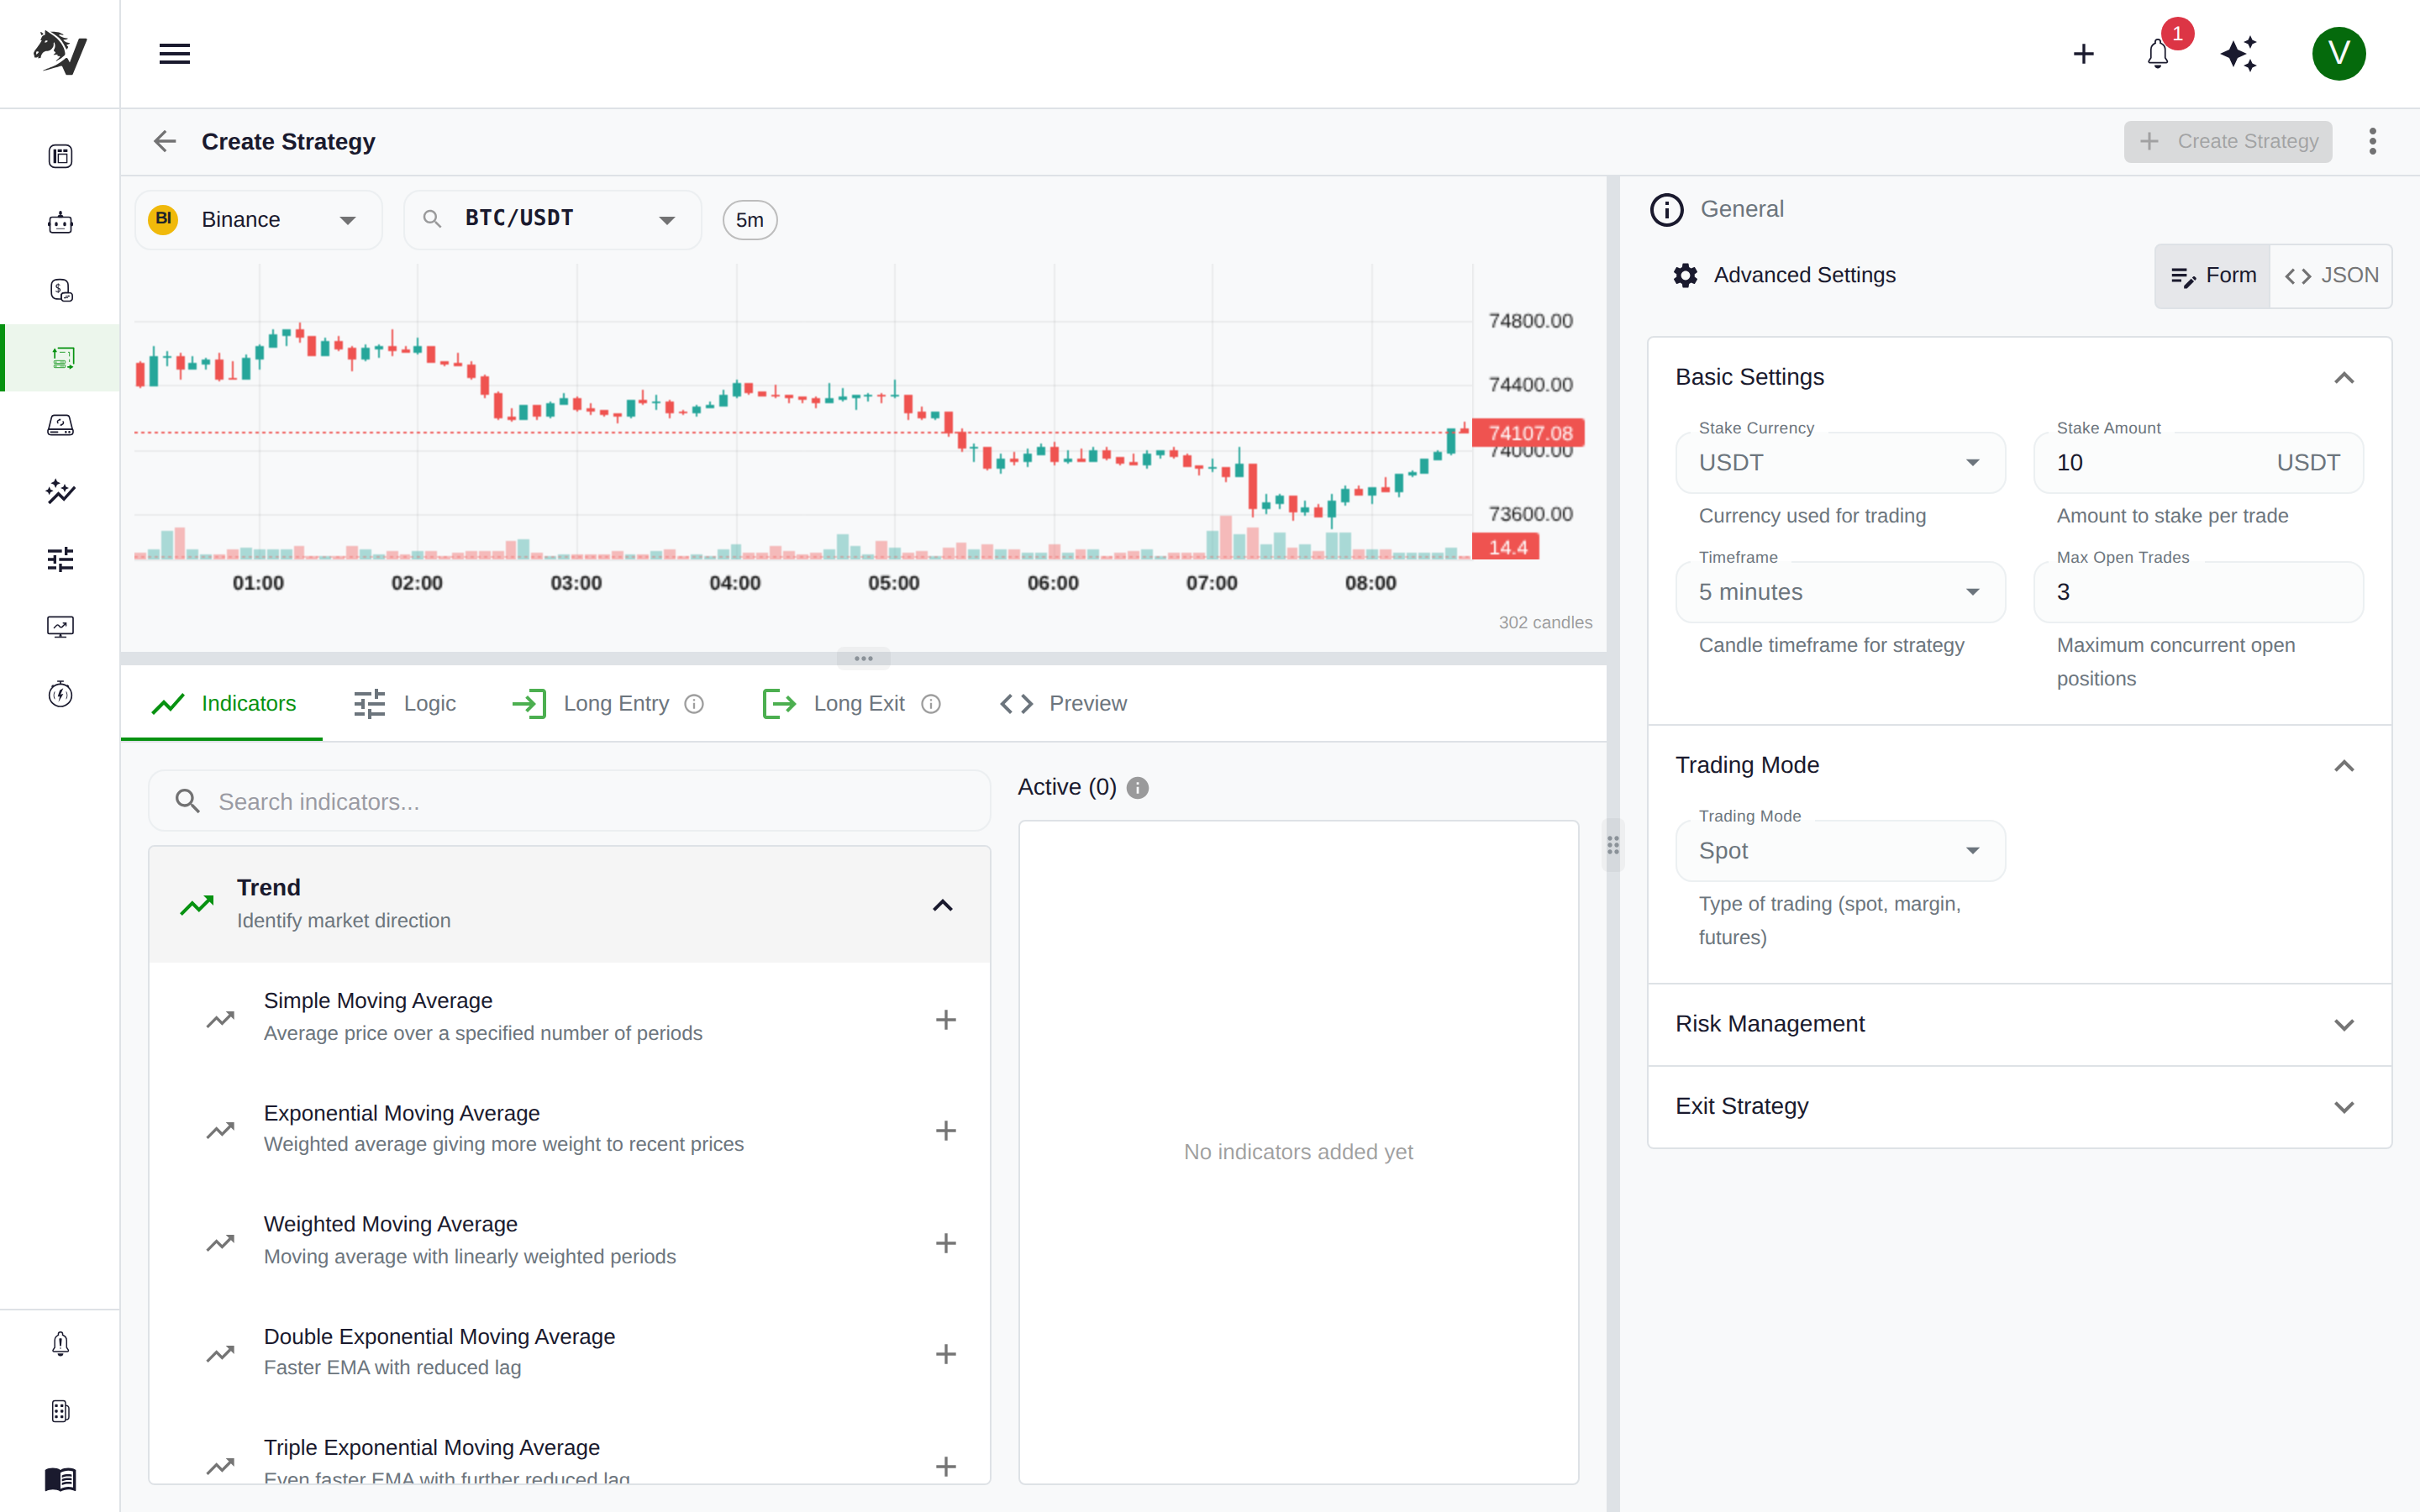2420x1512 pixels.
Task: Click the Advanced Settings gear icon
Action: [1685, 275]
